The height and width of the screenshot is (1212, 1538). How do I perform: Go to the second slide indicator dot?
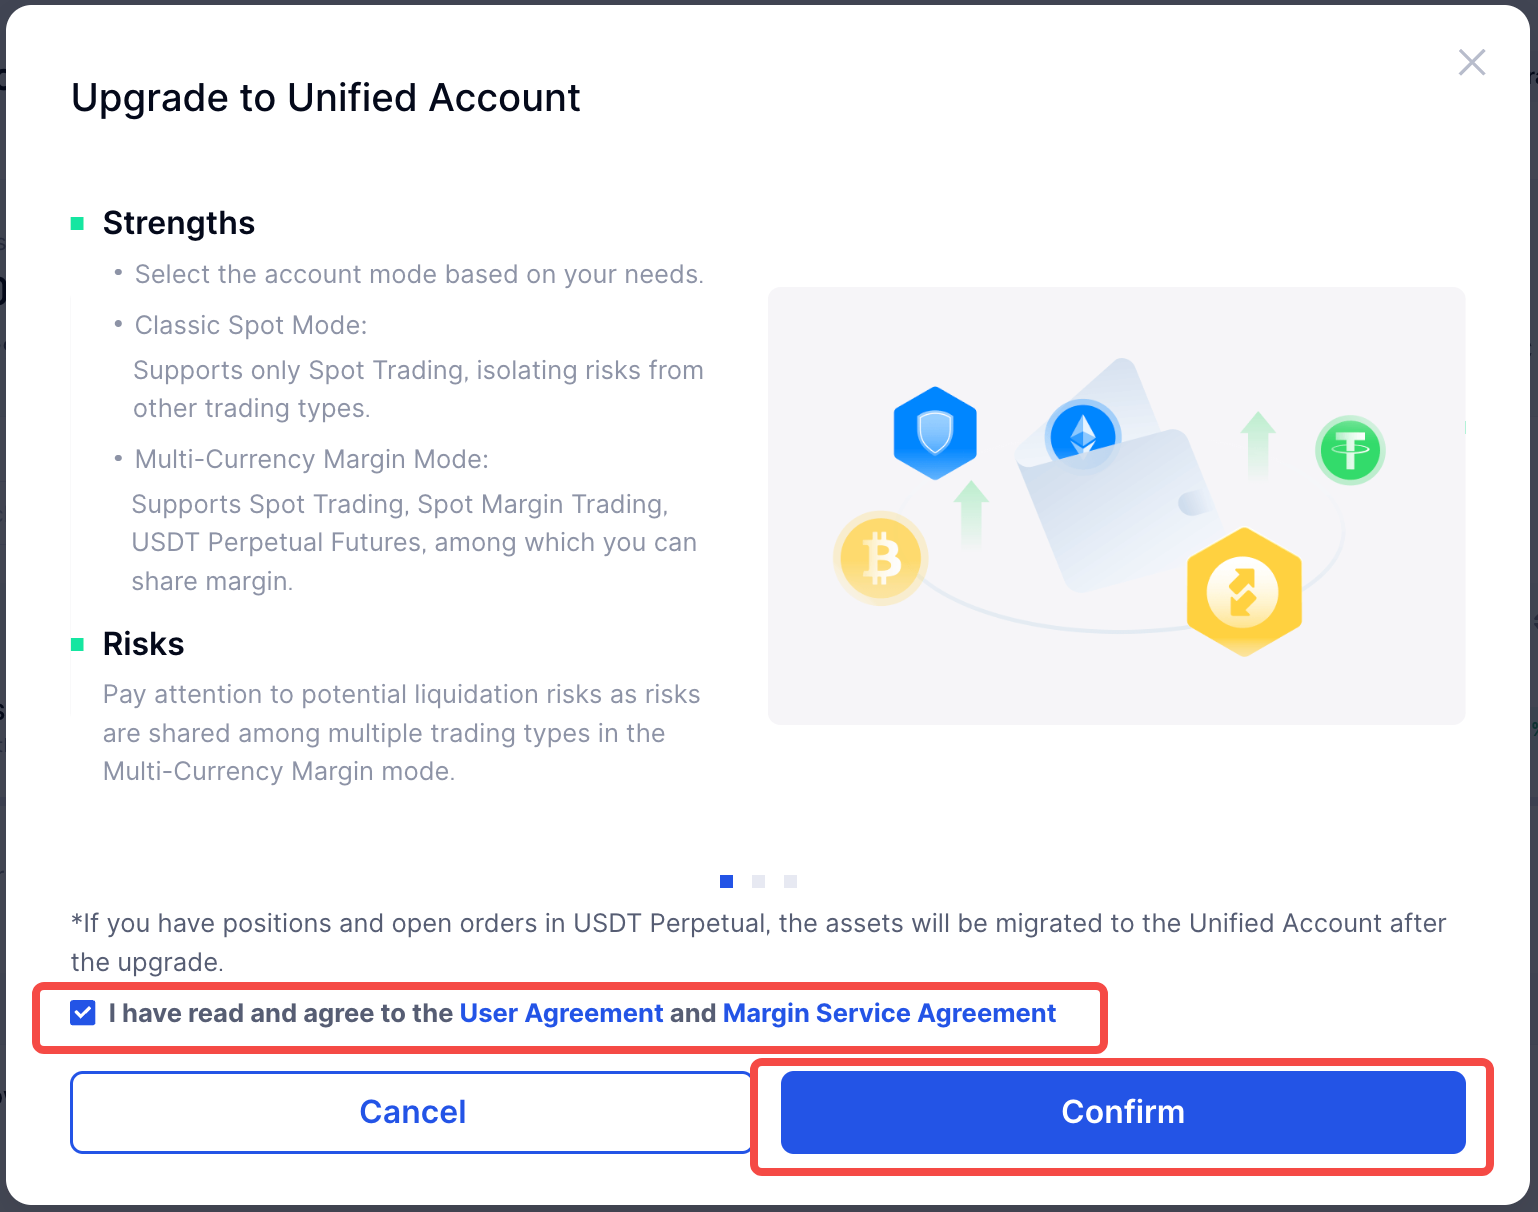tap(759, 881)
